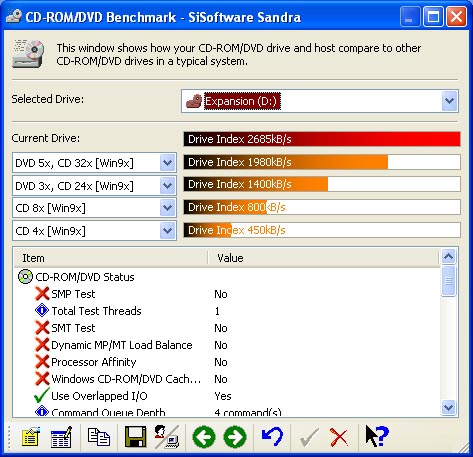Select the Use Overlapped I/O row
The width and height of the screenshot is (473, 457).
click(227, 396)
